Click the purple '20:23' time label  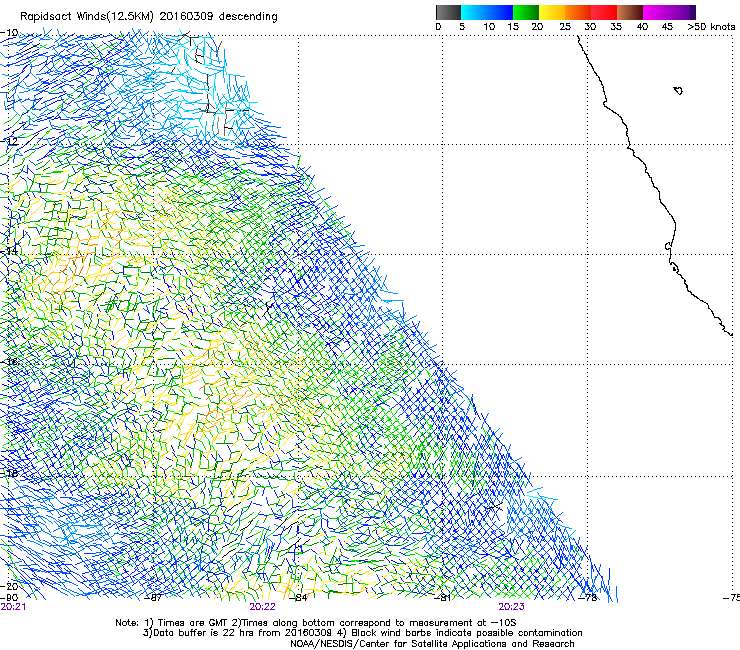pyautogui.click(x=512, y=607)
